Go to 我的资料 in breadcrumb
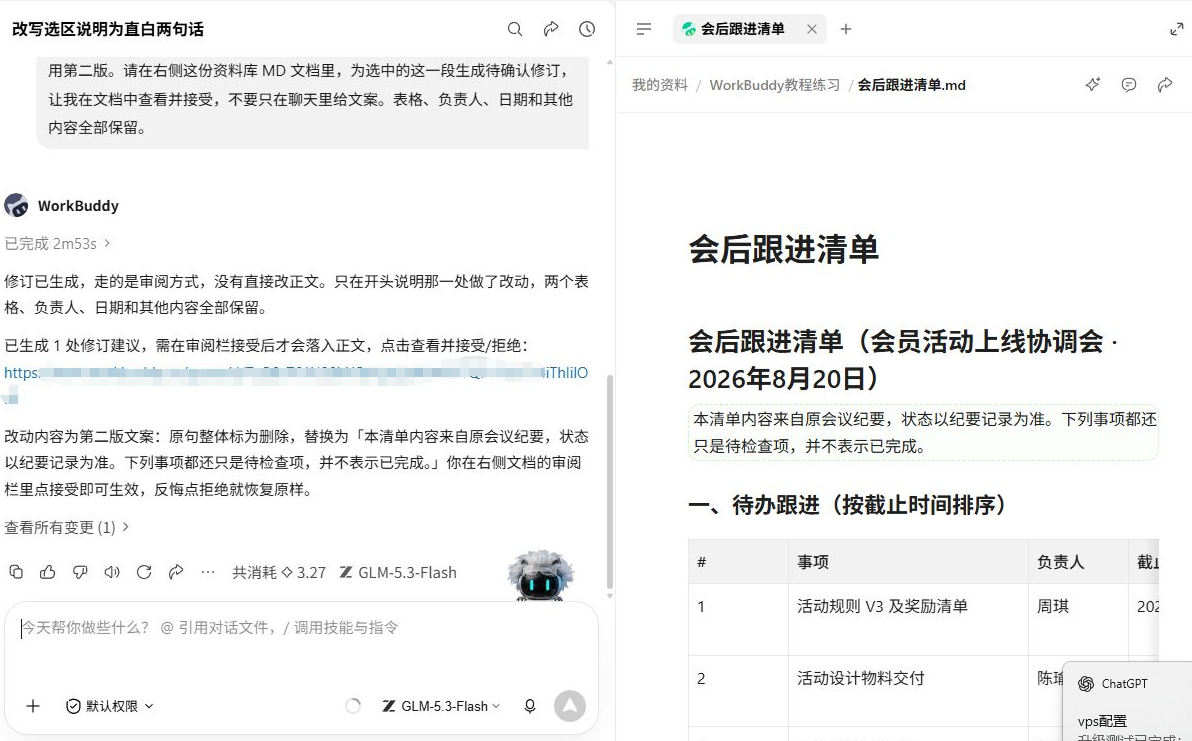 660,84
